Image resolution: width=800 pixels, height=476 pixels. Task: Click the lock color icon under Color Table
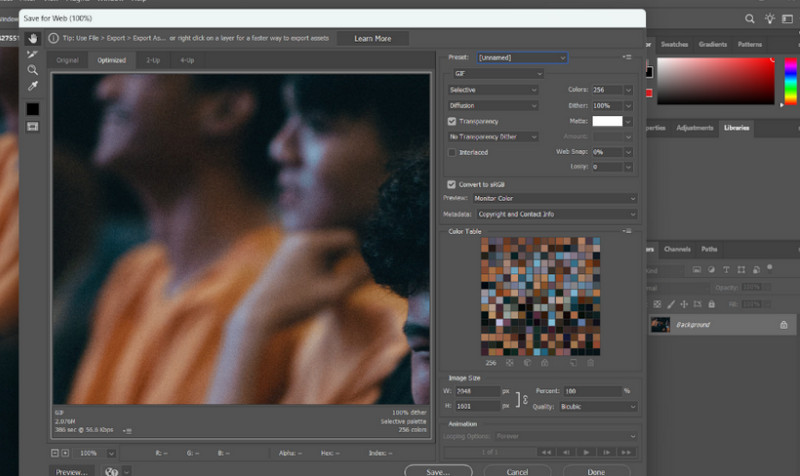[544, 363]
